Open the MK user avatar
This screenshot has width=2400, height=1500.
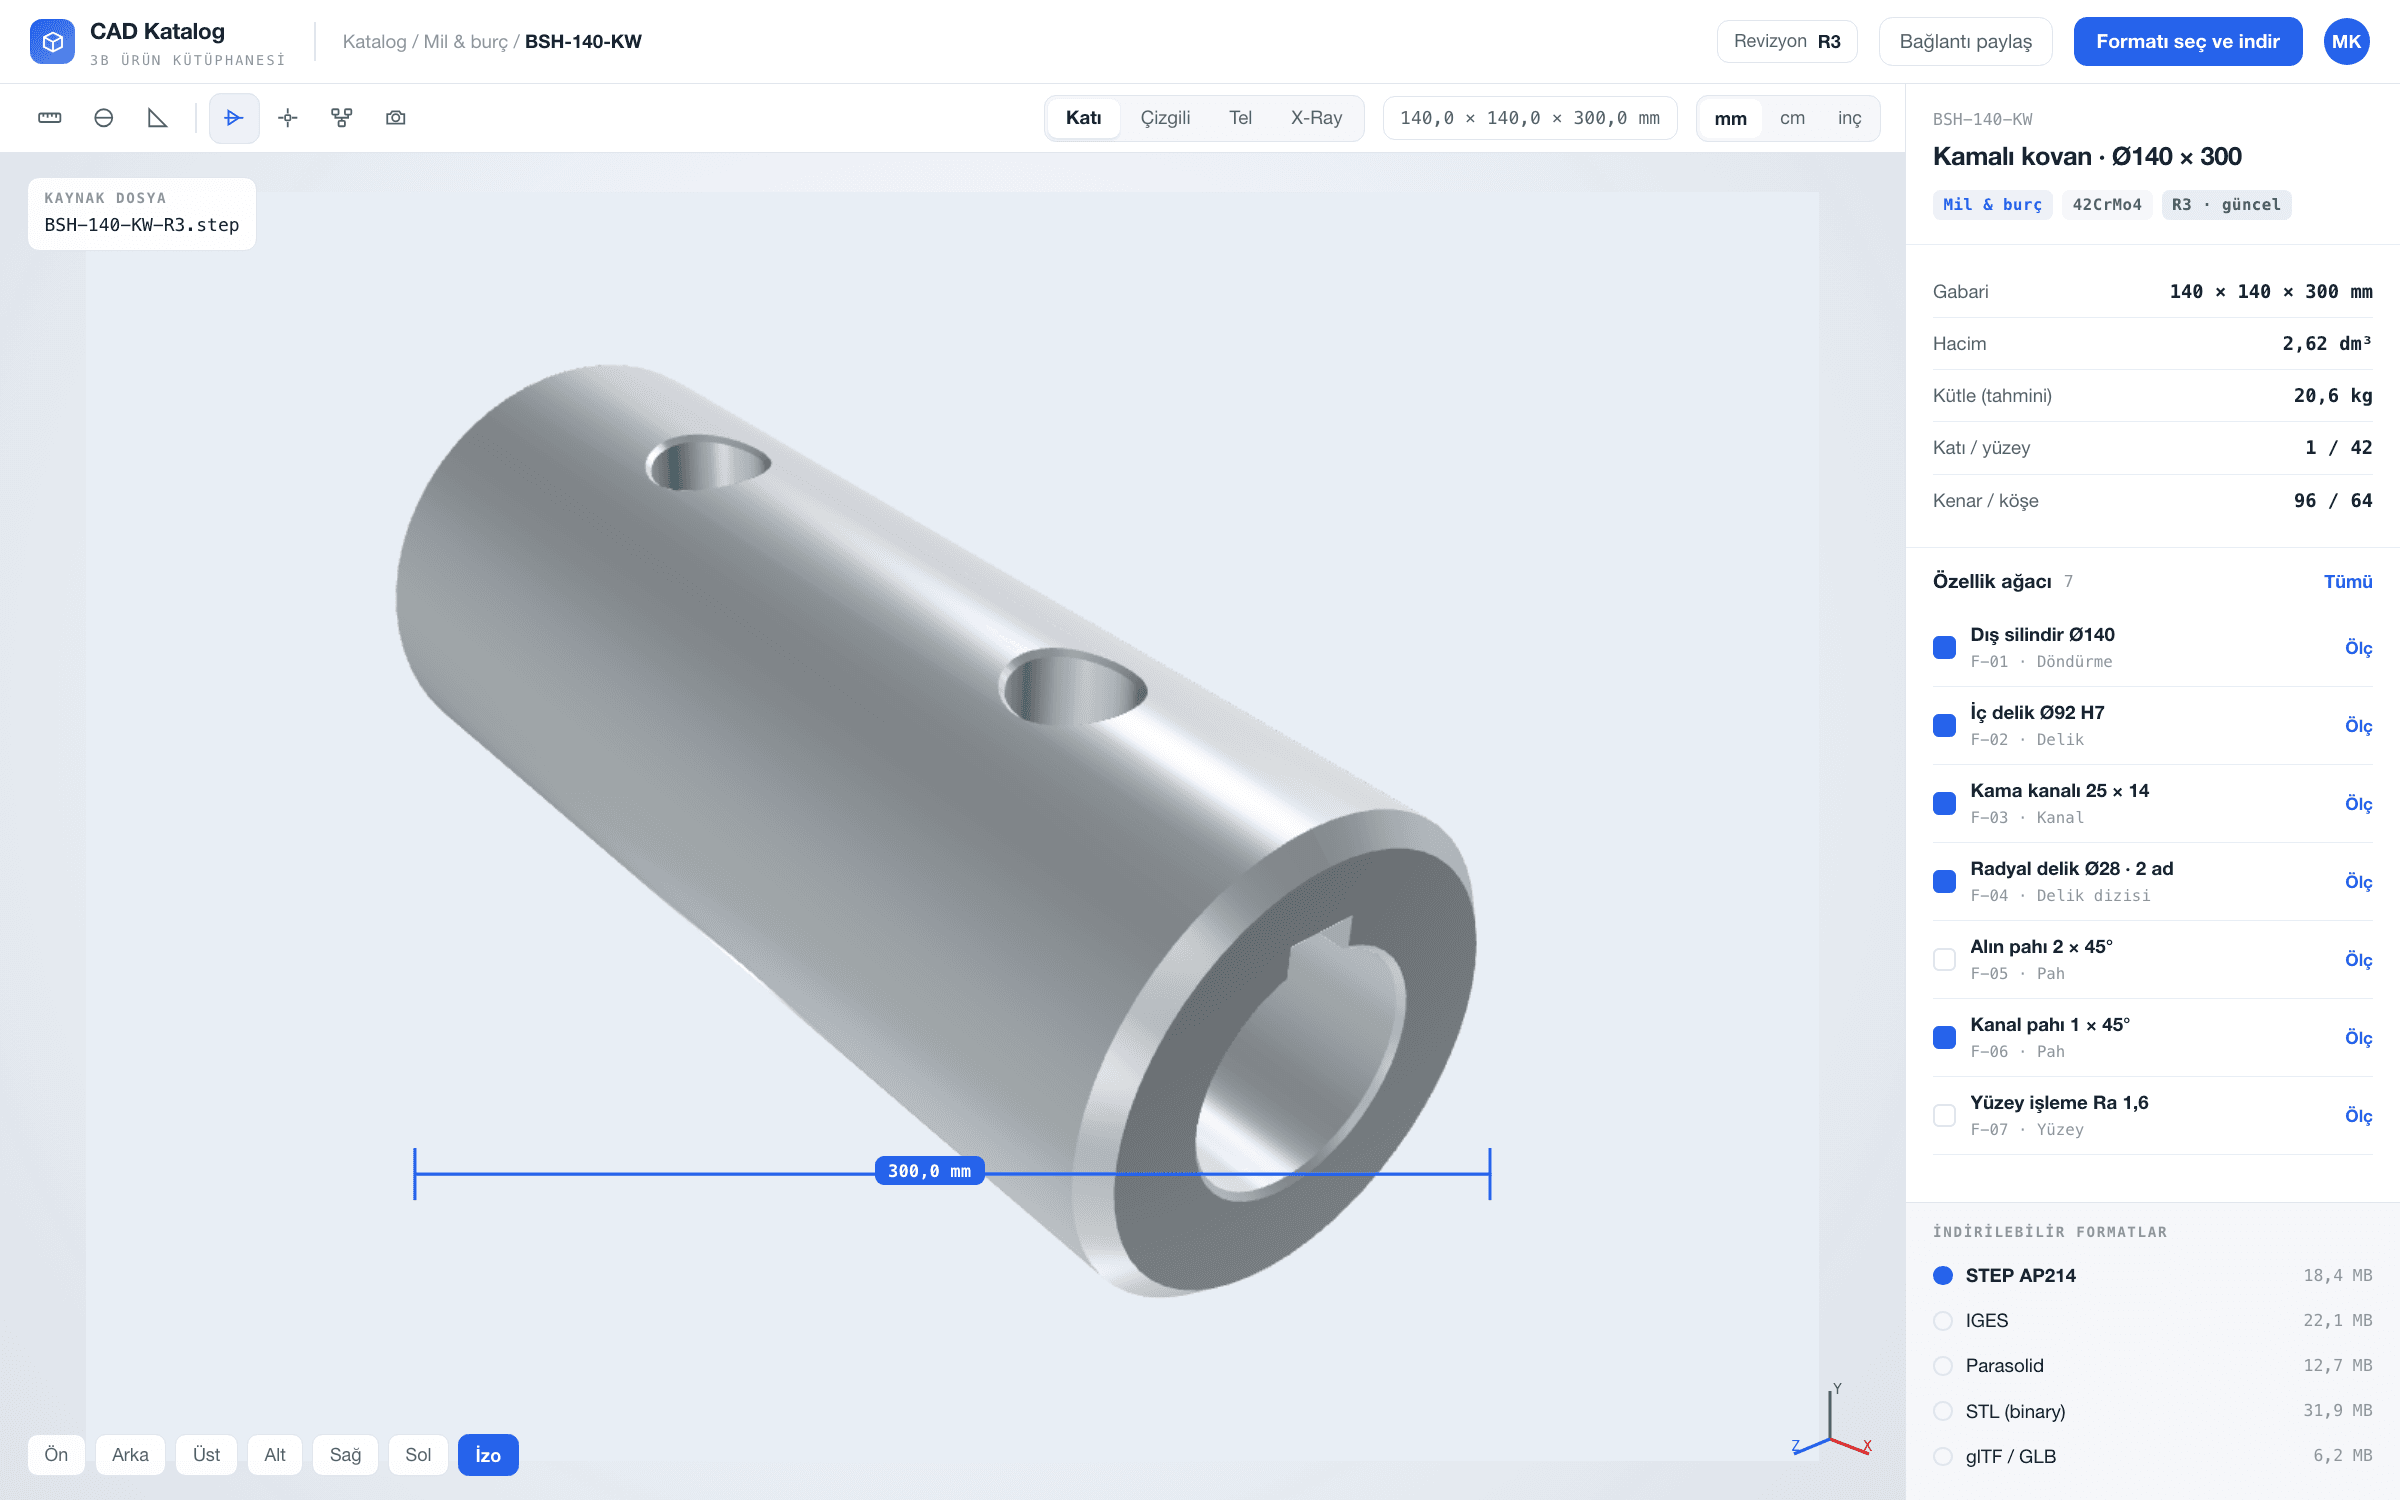[2346, 41]
